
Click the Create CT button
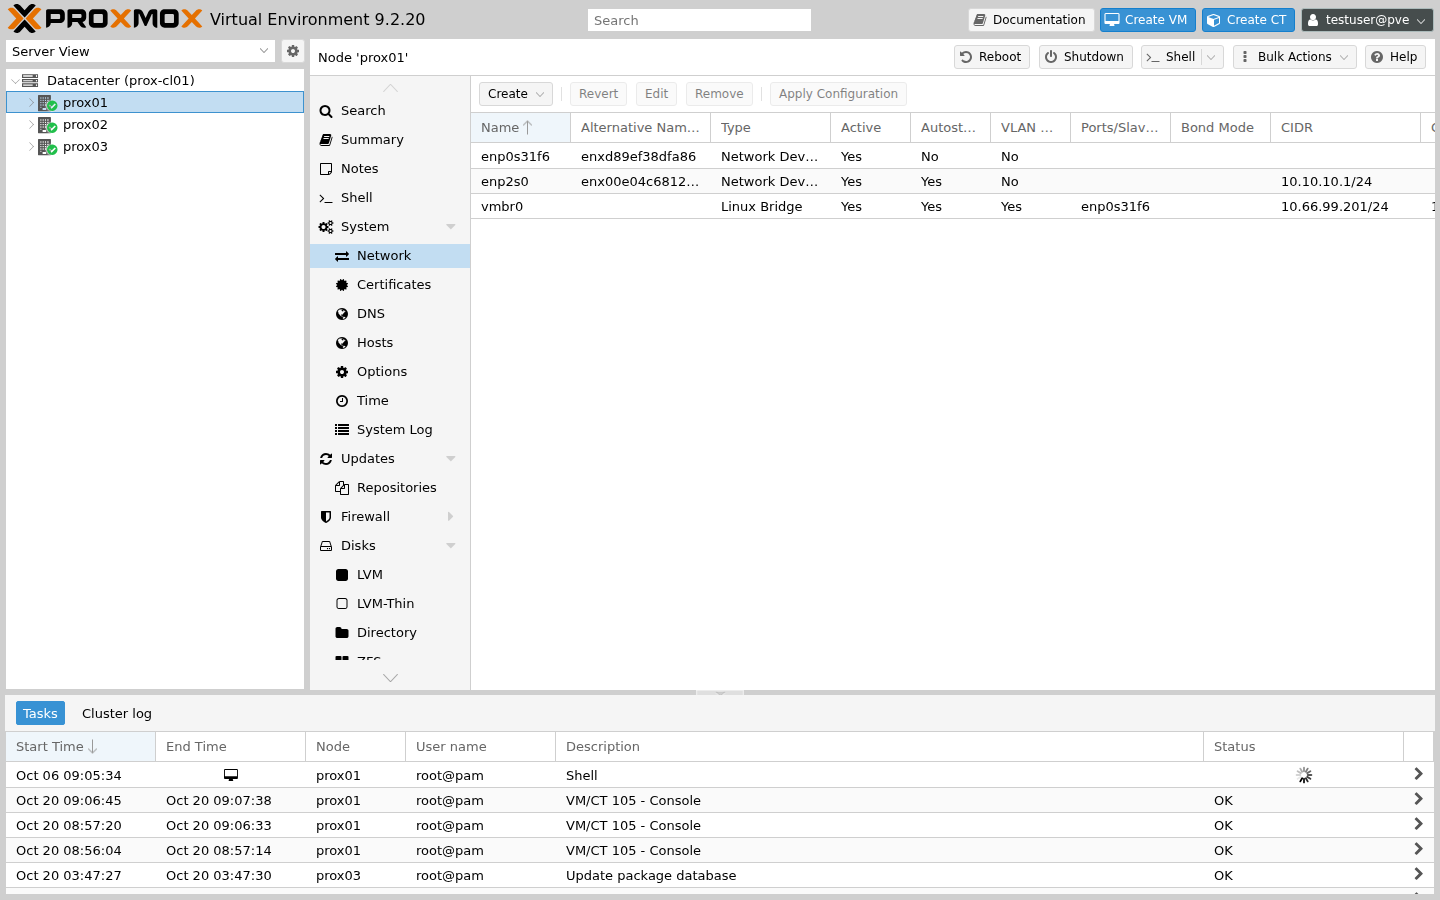pyautogui.click(x=1248, y=20)
